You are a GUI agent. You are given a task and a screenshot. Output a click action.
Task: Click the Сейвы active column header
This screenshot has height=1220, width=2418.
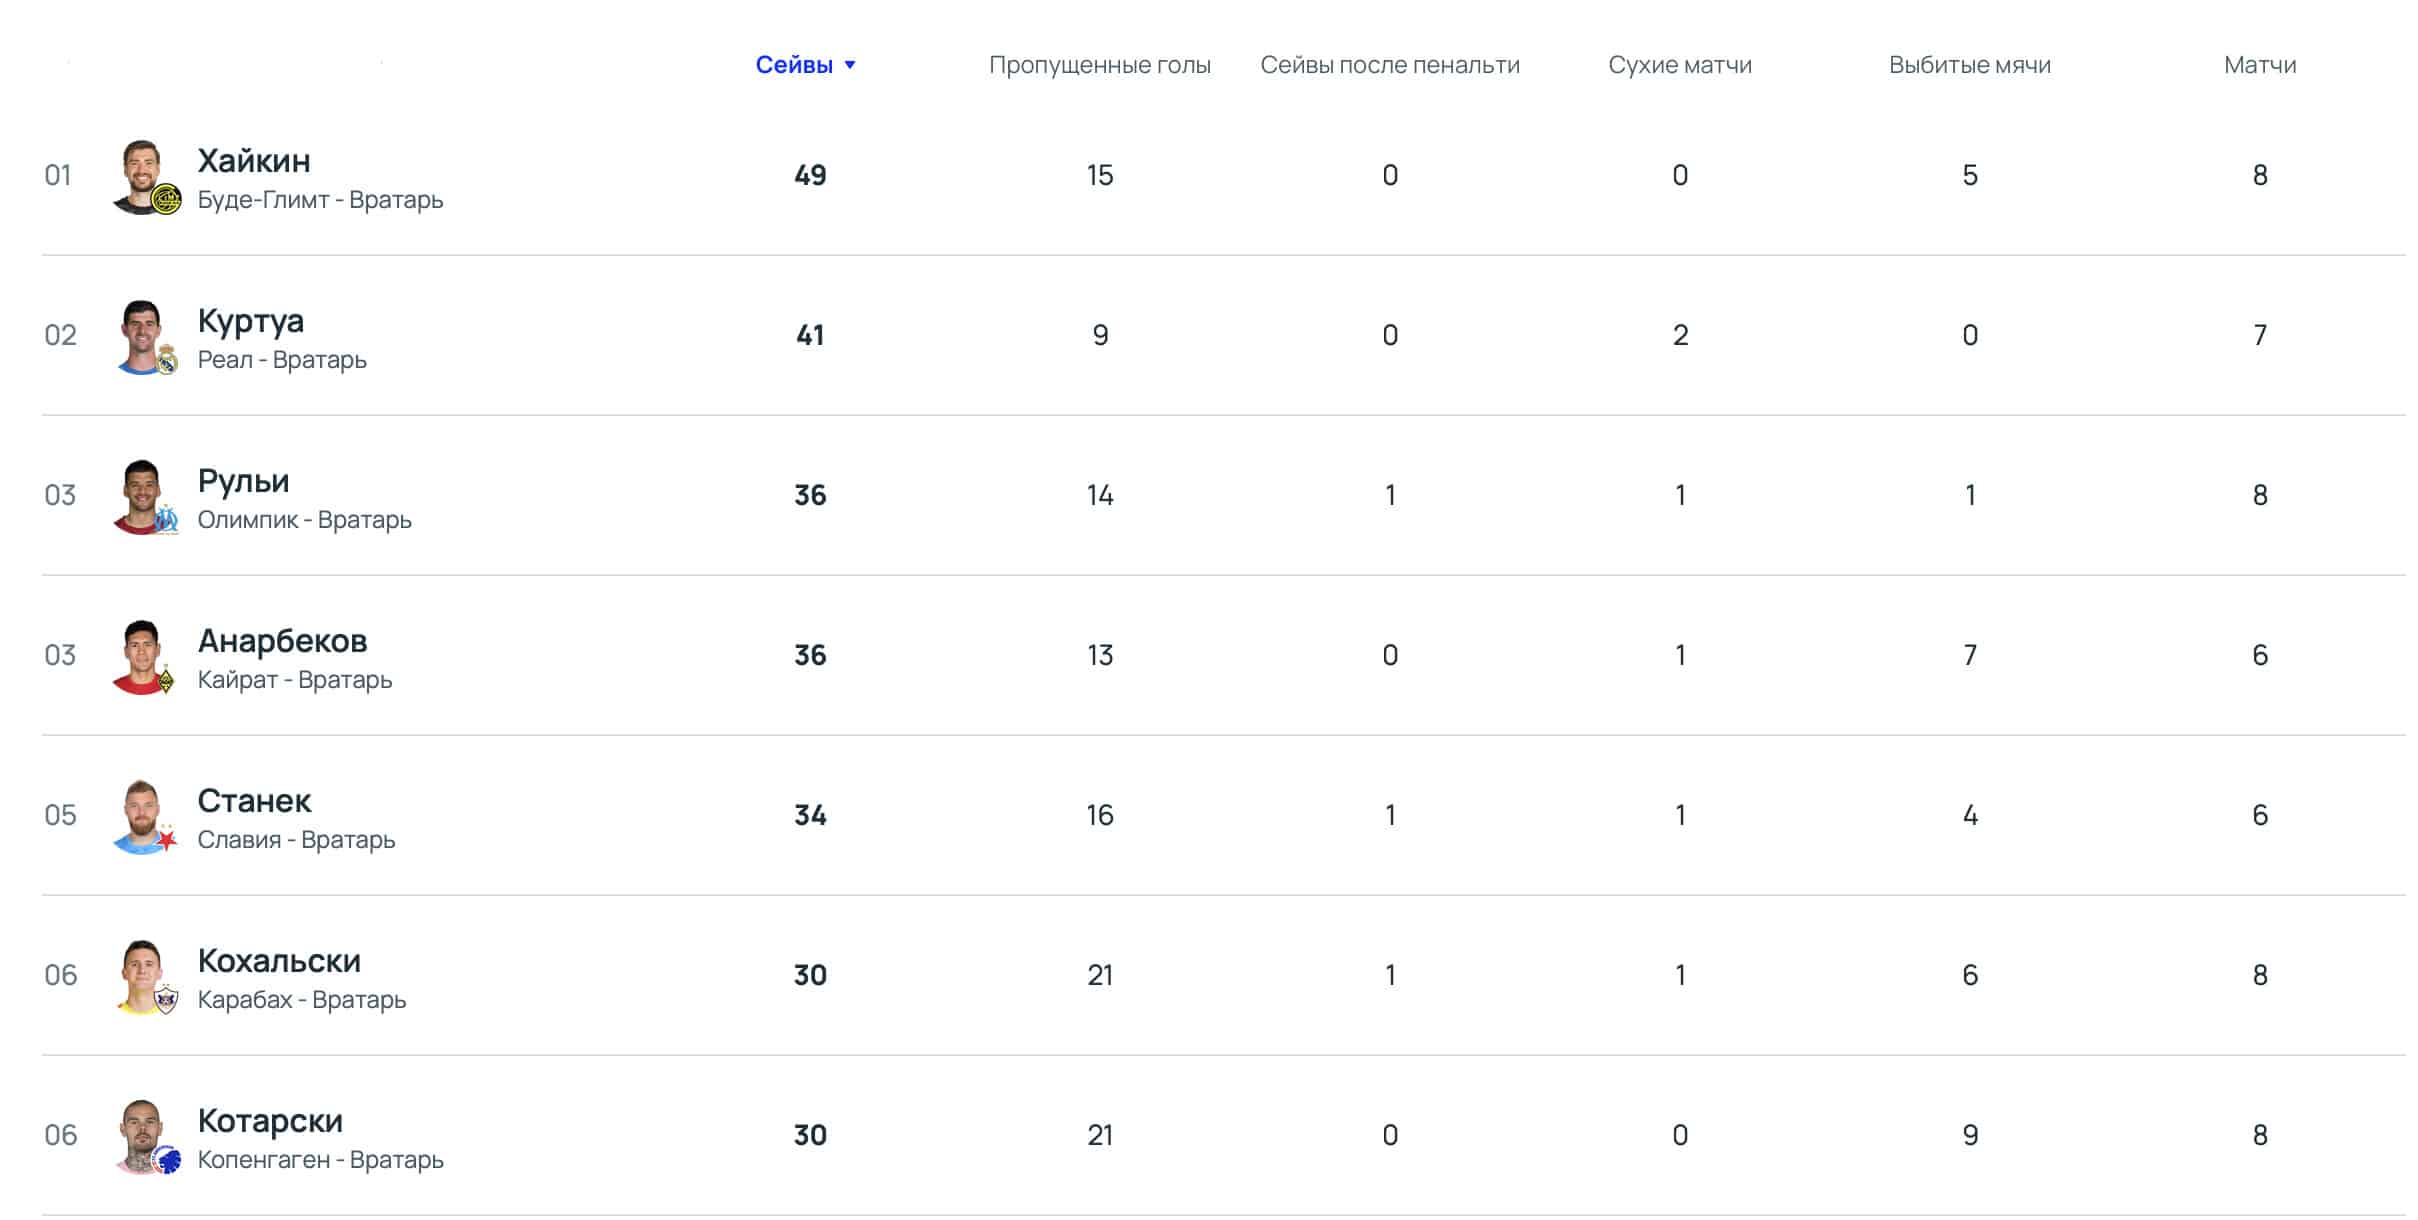pos(793,65)
